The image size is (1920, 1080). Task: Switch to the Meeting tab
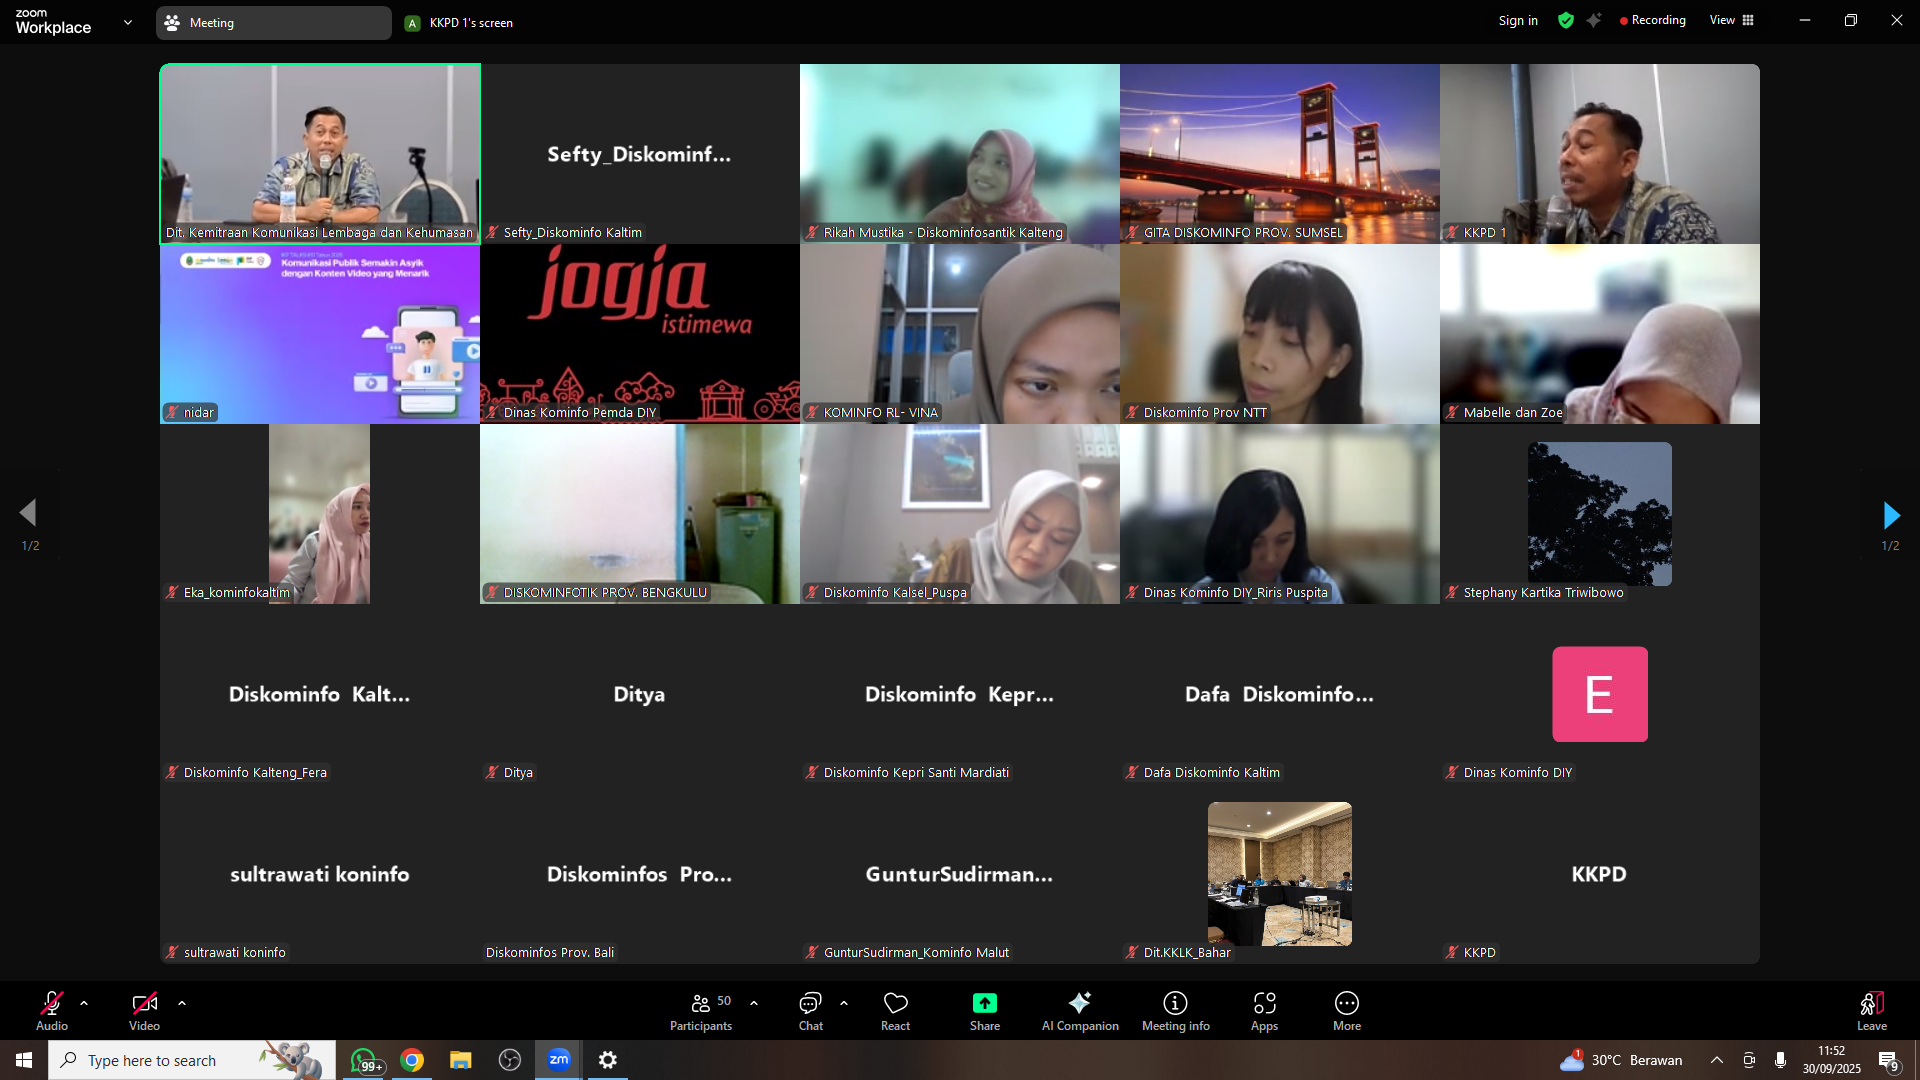[272, 23]
